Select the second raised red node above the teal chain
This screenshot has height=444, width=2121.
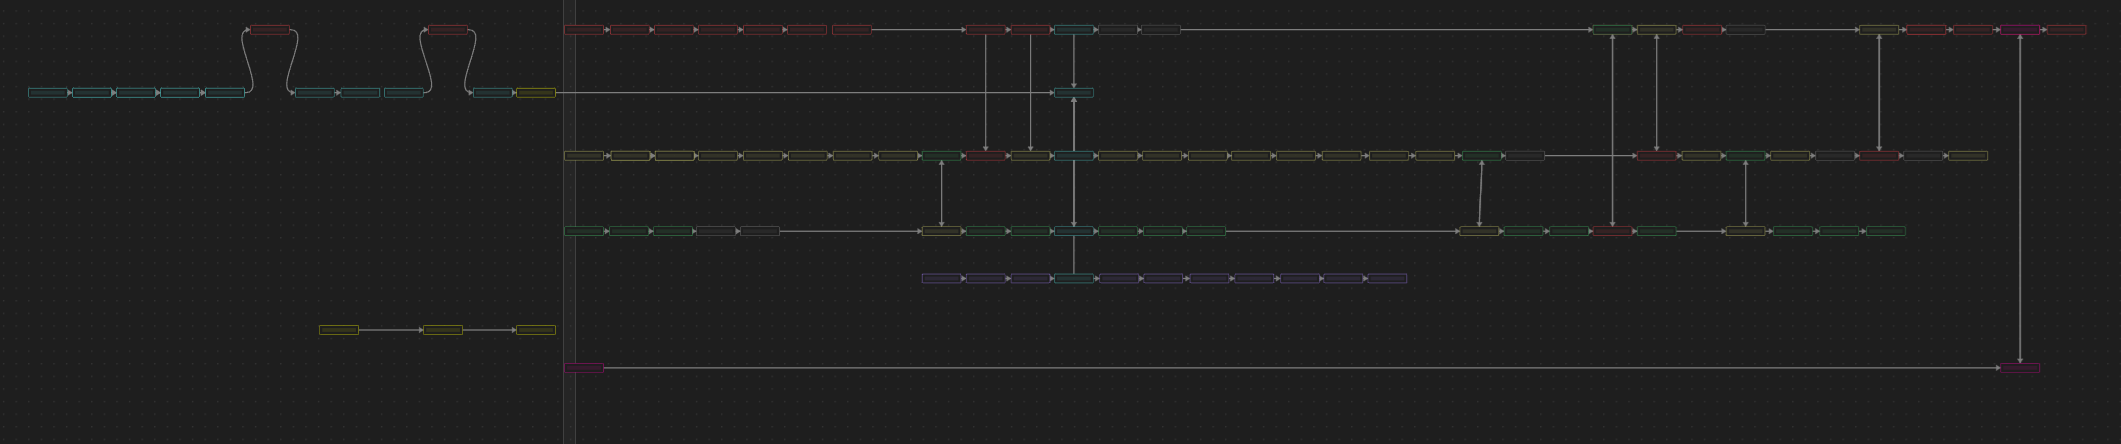447,30
